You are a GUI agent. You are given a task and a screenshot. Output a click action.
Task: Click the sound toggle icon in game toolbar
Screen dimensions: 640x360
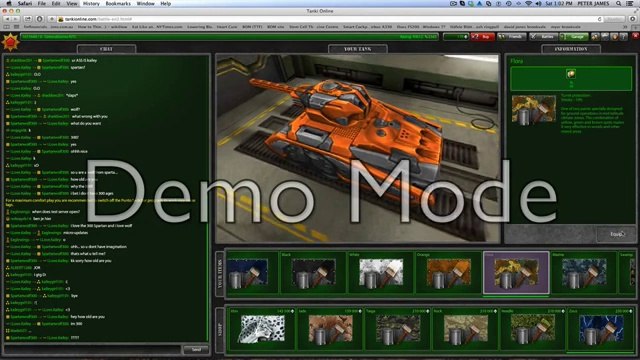(614, 37)
